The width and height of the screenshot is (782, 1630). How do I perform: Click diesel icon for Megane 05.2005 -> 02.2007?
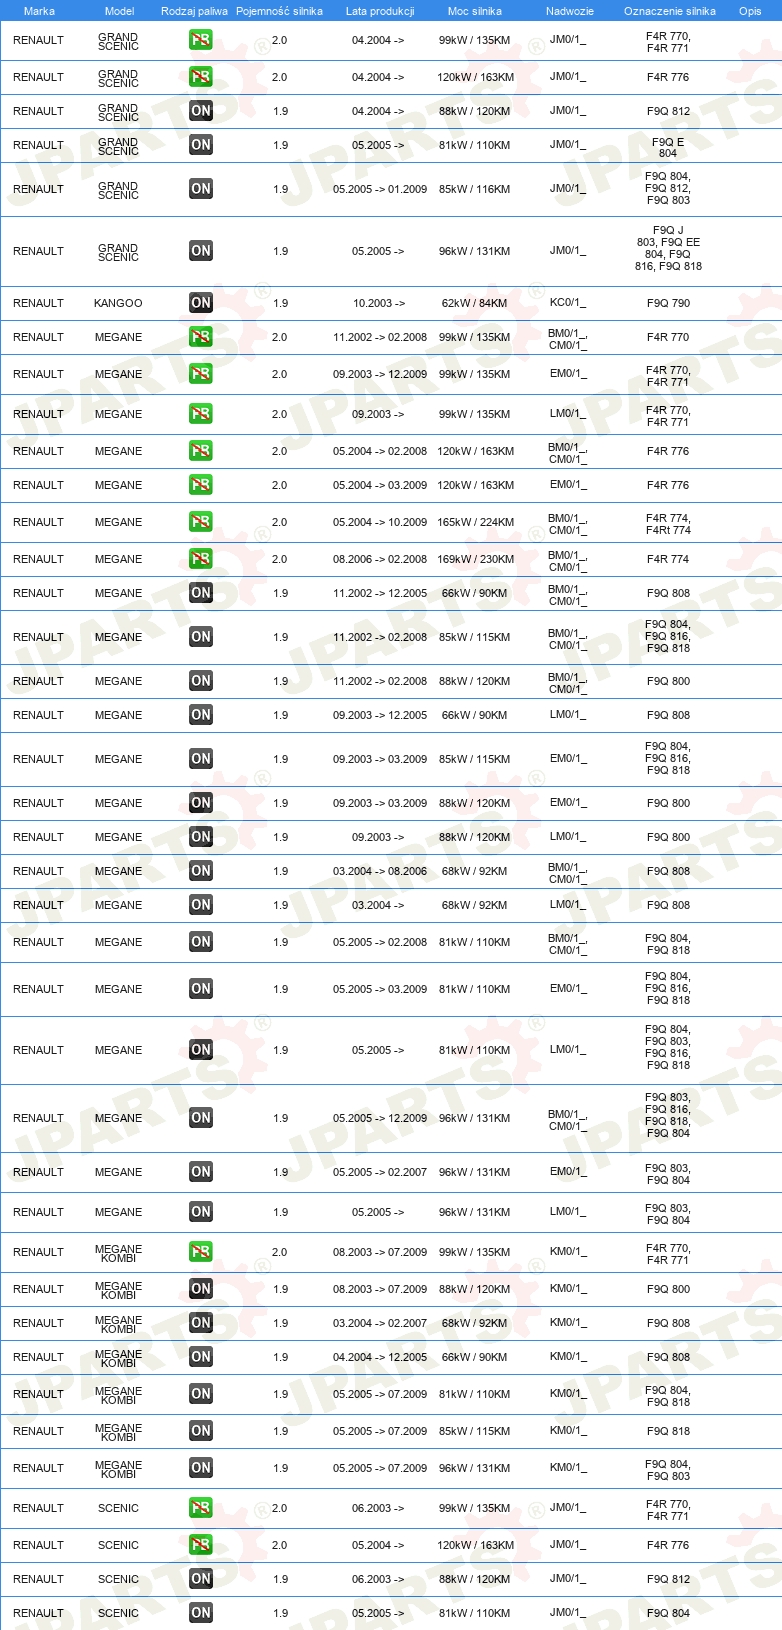pos(201,1172)
